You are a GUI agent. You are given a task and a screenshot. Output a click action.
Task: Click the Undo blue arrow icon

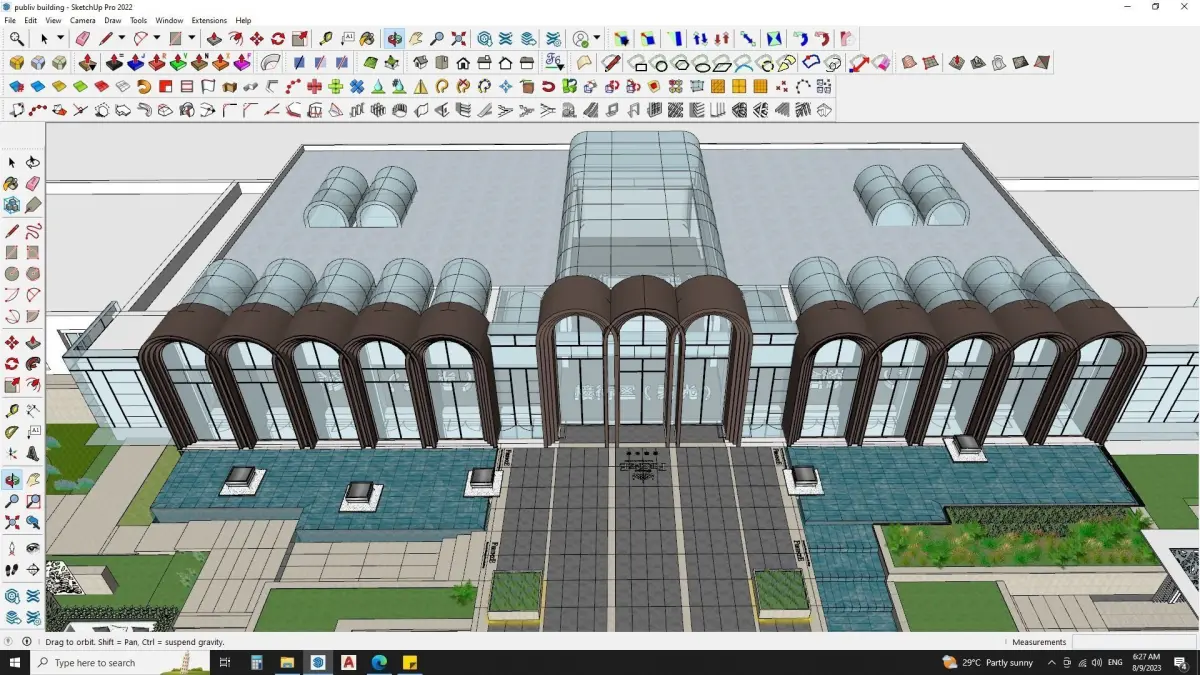coord(802,39)
